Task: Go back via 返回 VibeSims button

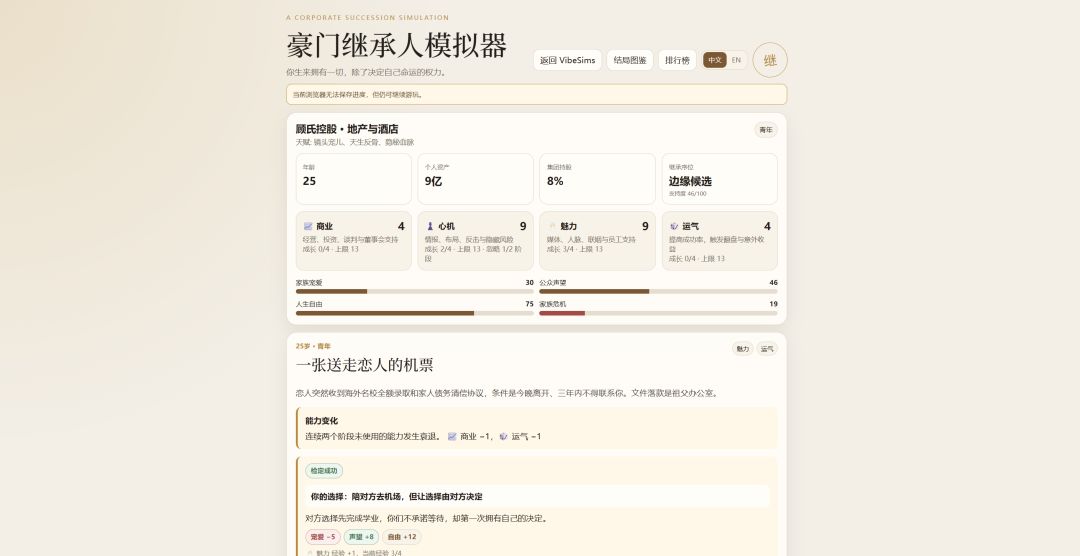Action: click(x=568, y=60)
